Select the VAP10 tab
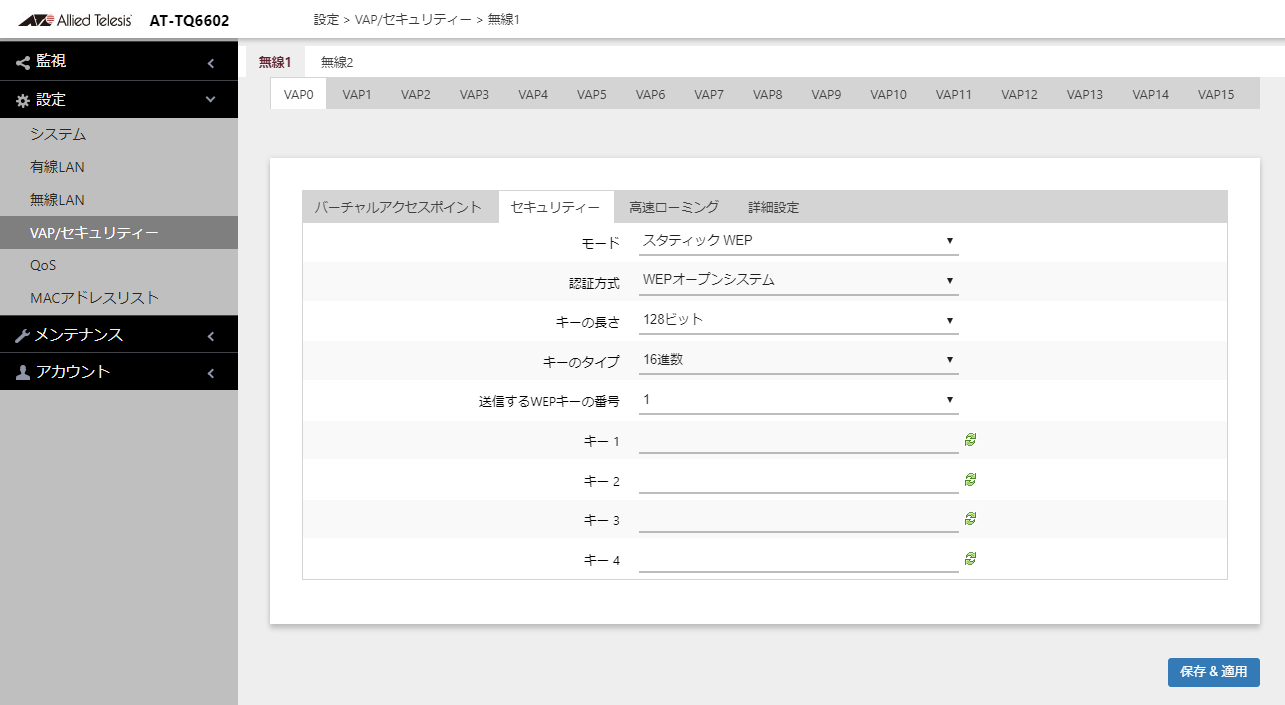This screenshot has width=1285, height=705. pyautogui.click(x=888, y=95)
